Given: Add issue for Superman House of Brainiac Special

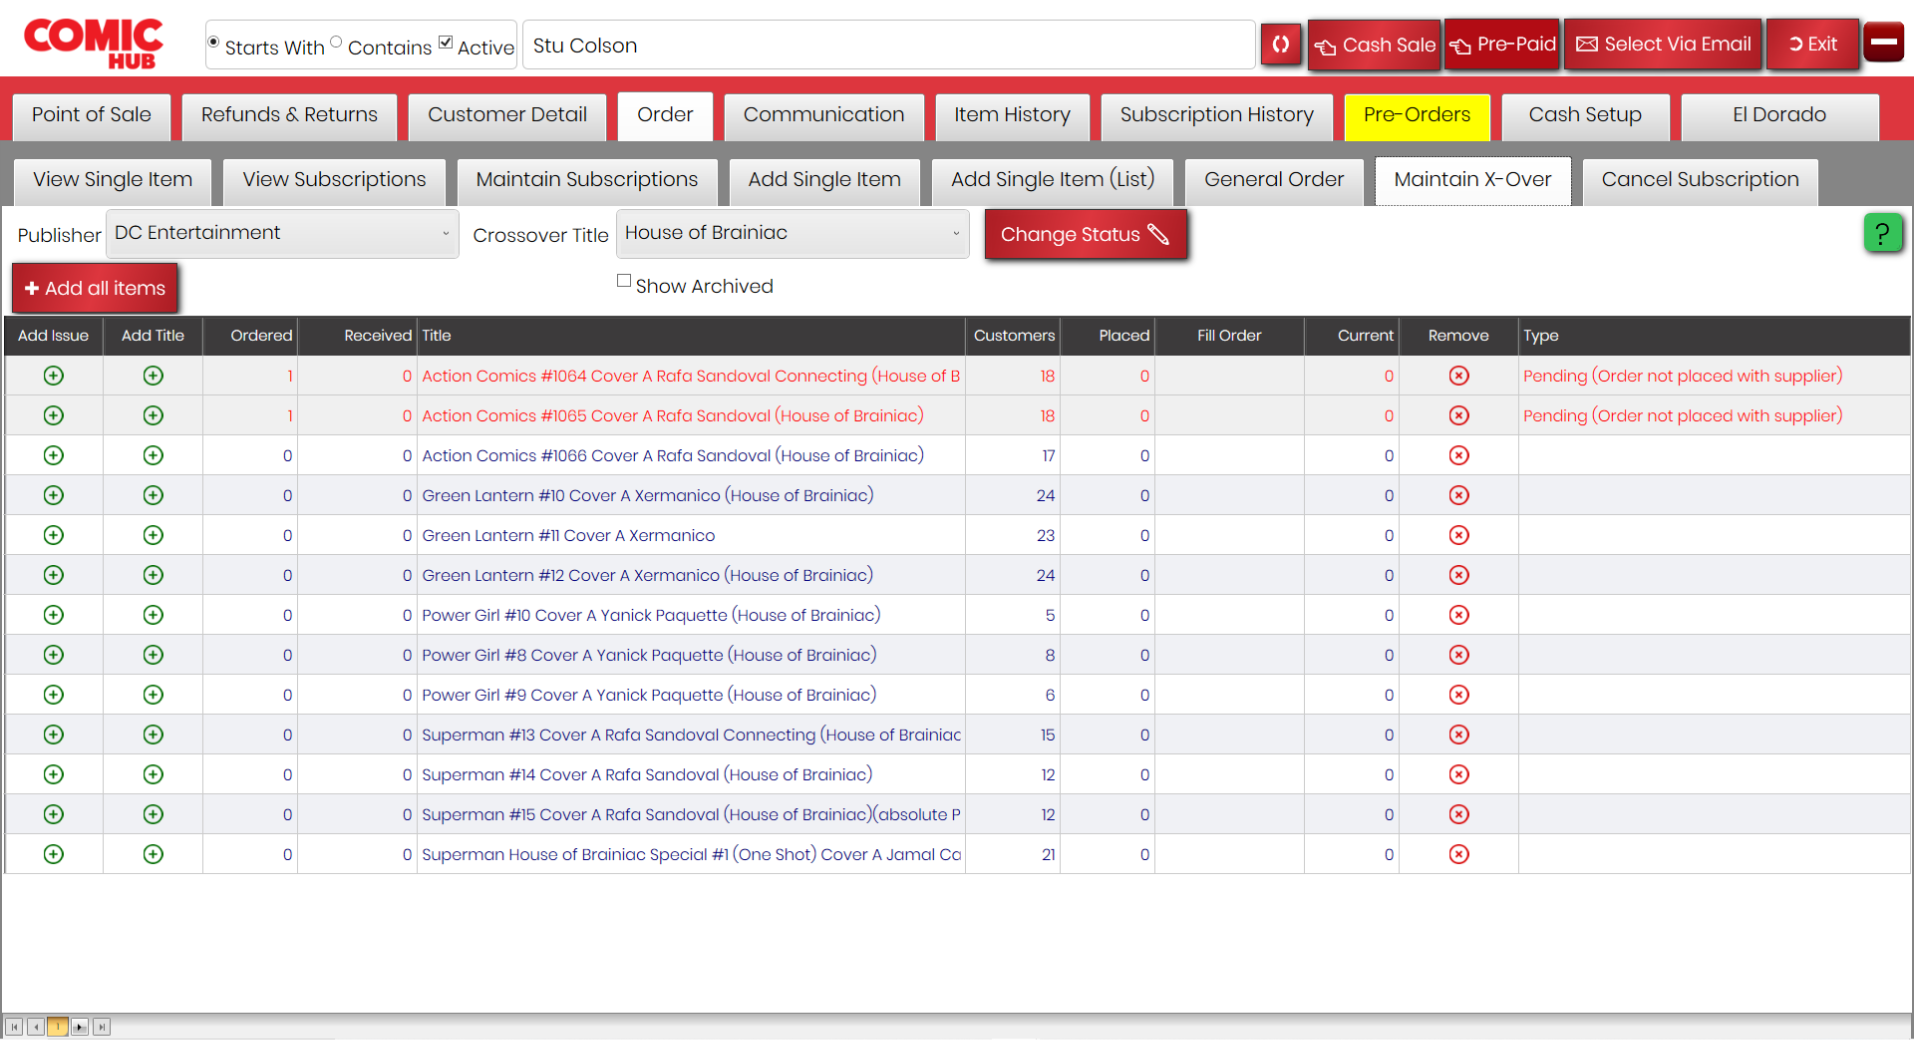Looking at the screenshot, I should coord(54,855).
